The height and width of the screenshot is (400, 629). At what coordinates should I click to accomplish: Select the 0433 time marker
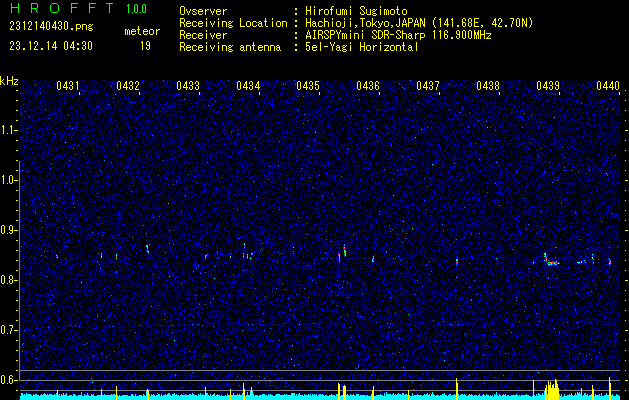pos(188,86)
